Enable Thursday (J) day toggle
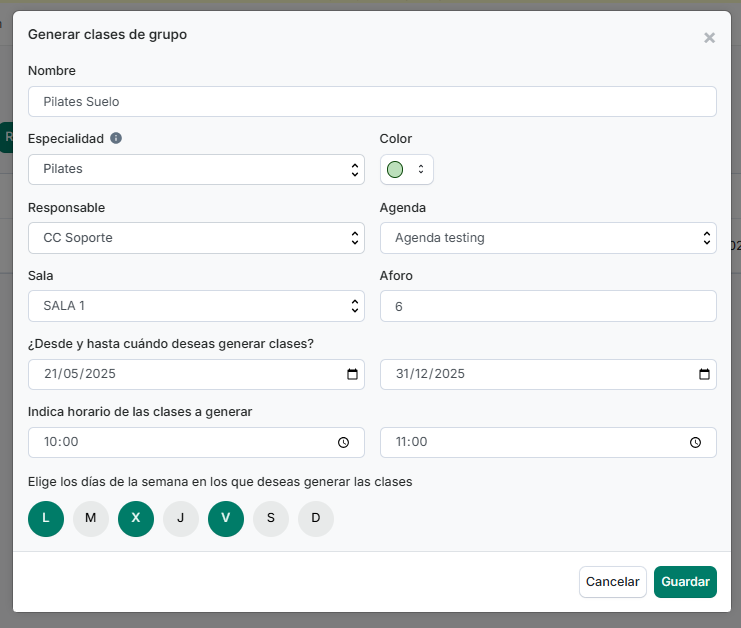The width and height of the screenshot is (741, 628). (181, 518)
